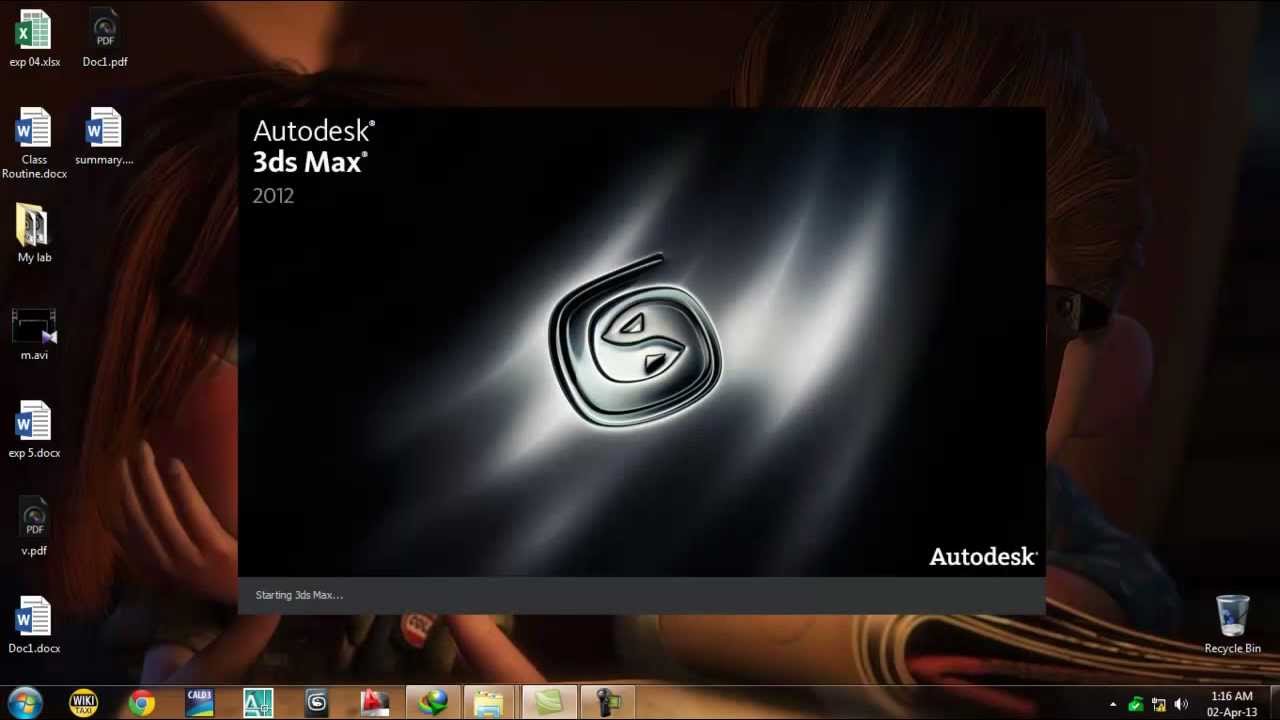Screen dimensions: 1280x720
Task: Open the CALD3 taskbar shortcut
Action: point(200,703)
